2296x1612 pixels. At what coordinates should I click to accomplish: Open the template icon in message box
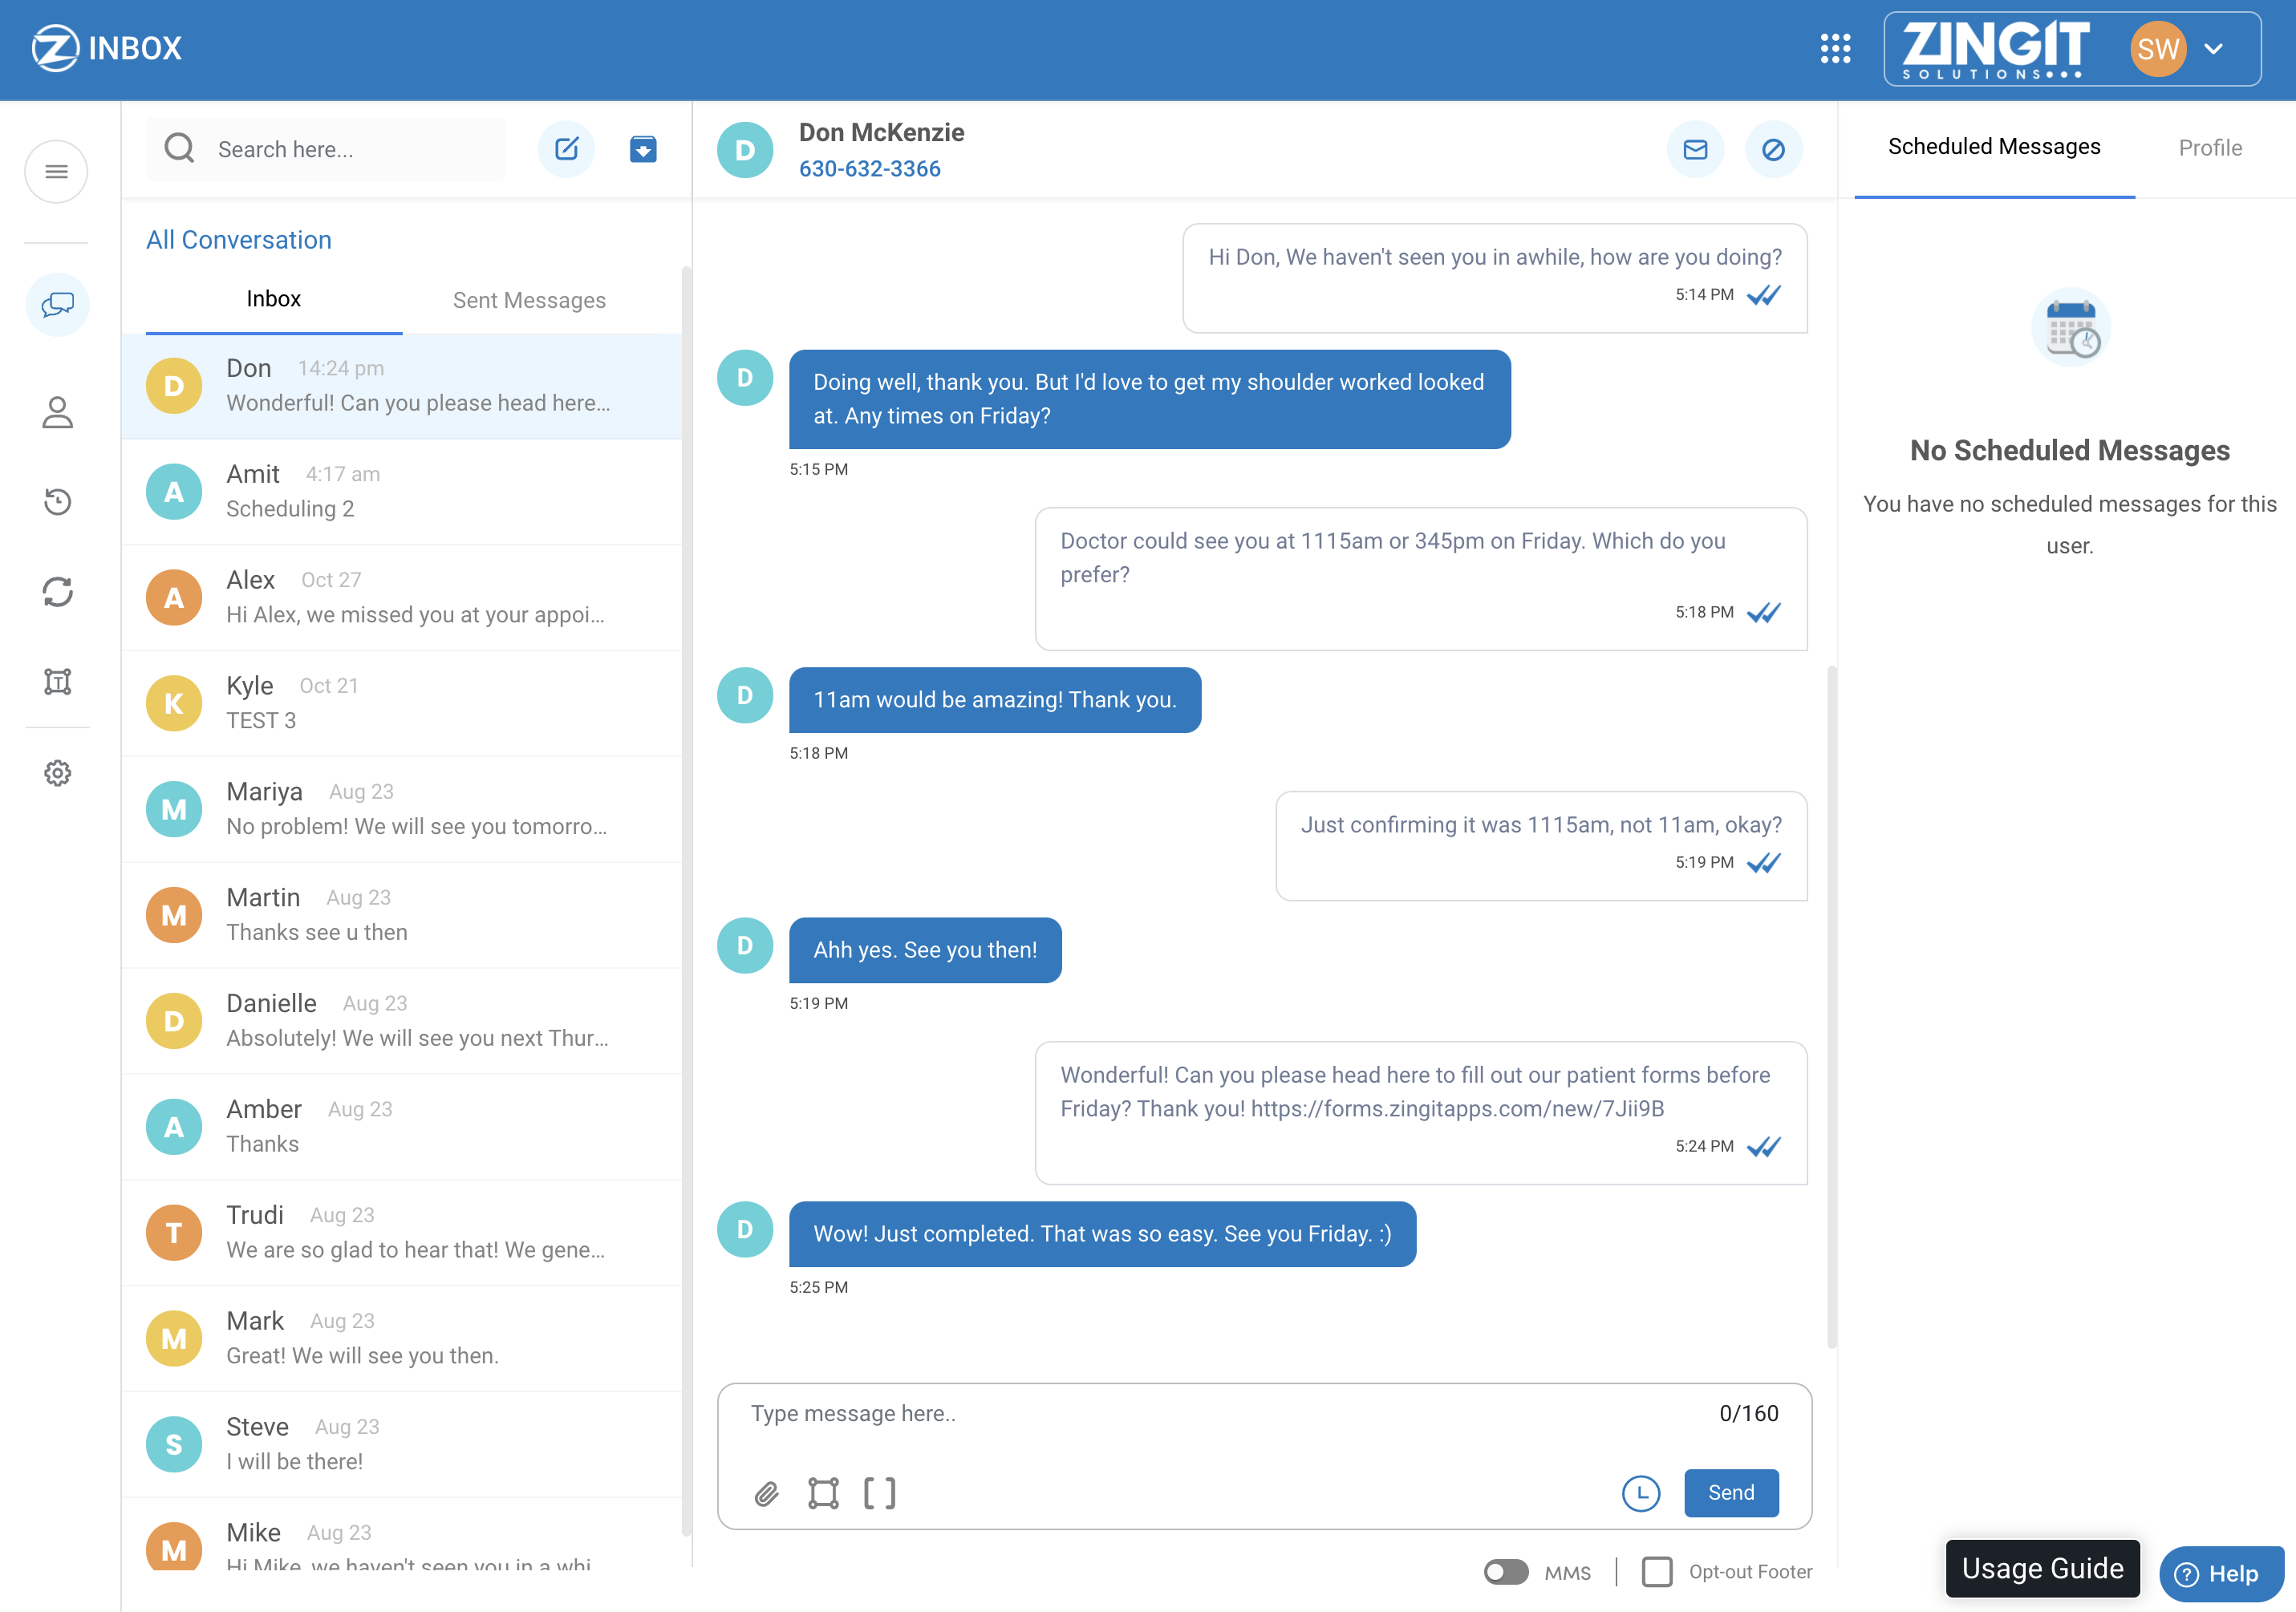tap(823, 1493)
